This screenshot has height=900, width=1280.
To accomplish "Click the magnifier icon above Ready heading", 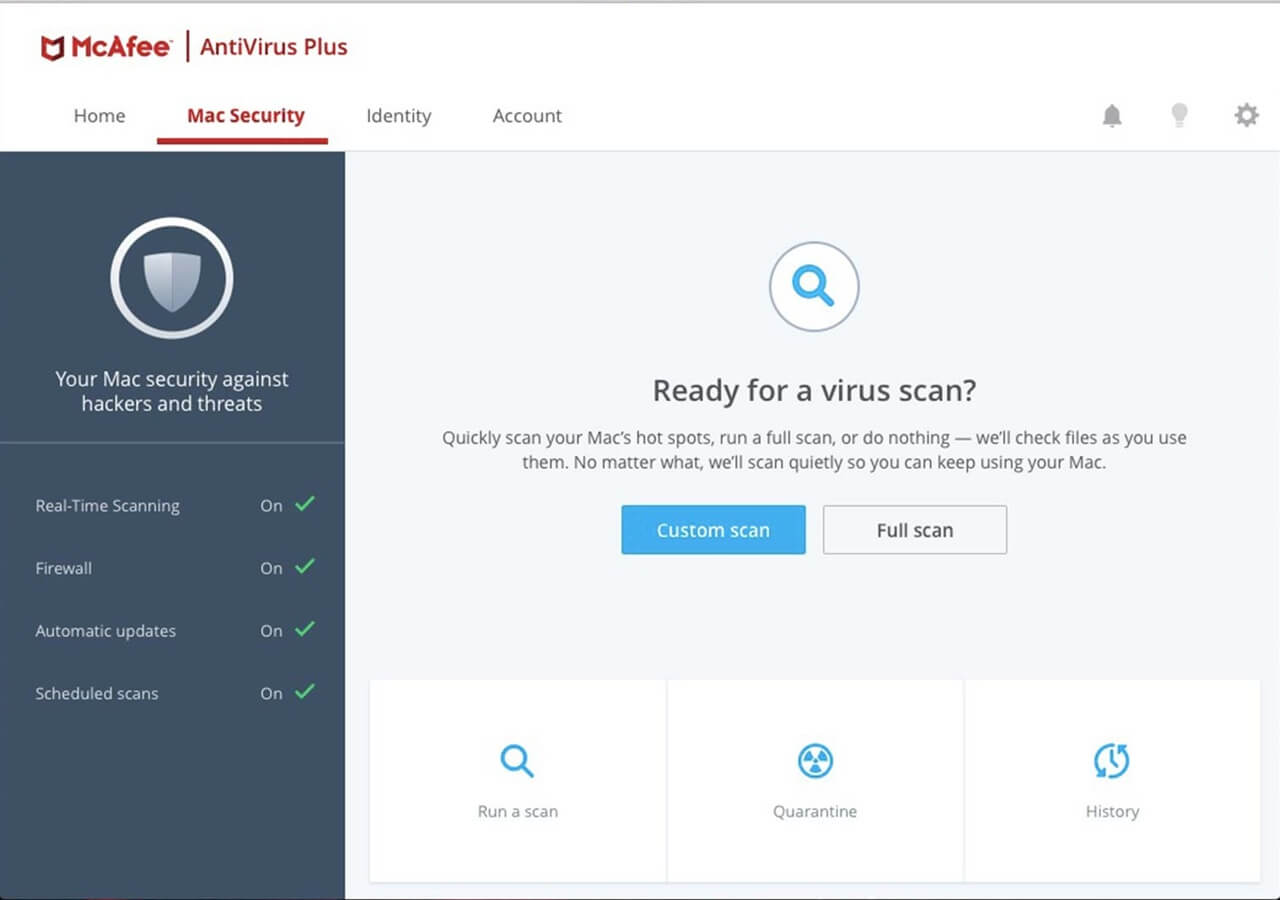I will coord(813,286).
